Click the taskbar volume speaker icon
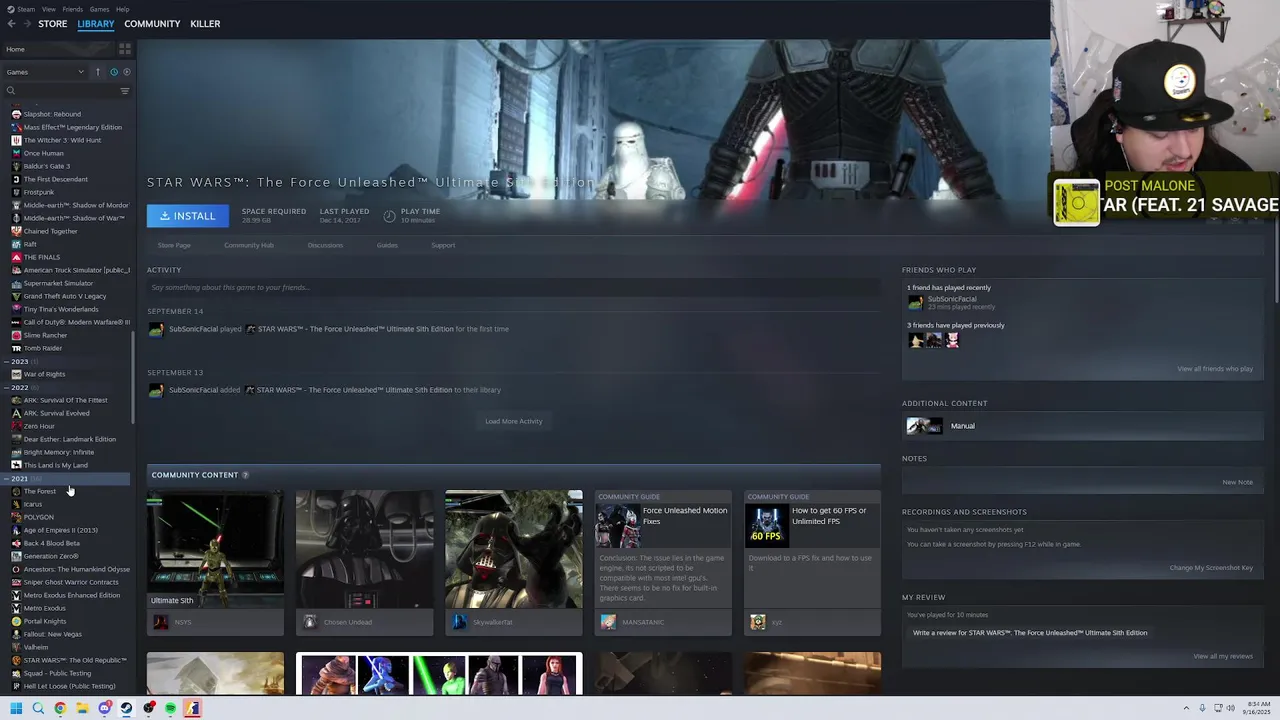The height and width of the screenshot is (720, 1280). pos(1230,708)
